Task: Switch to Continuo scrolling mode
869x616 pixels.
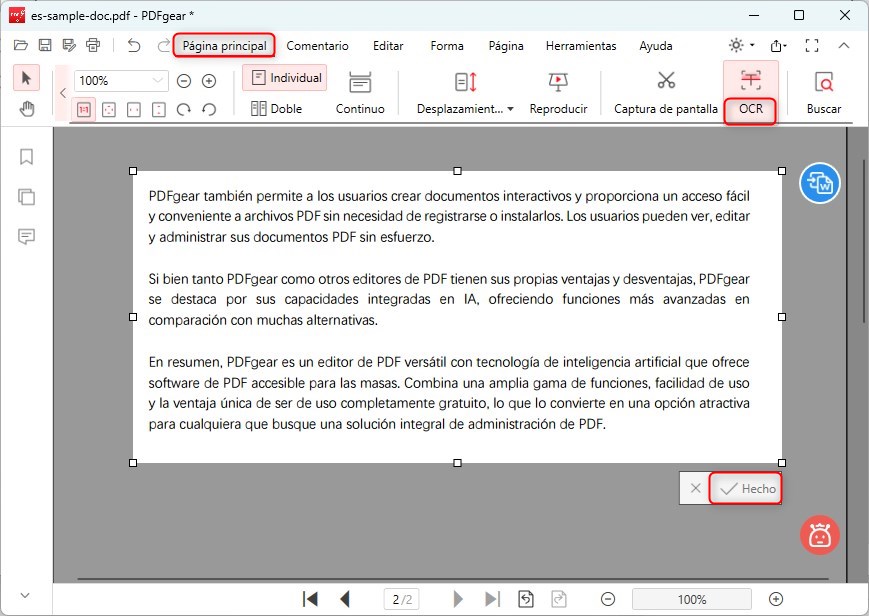Action: [x=360, y=91]
